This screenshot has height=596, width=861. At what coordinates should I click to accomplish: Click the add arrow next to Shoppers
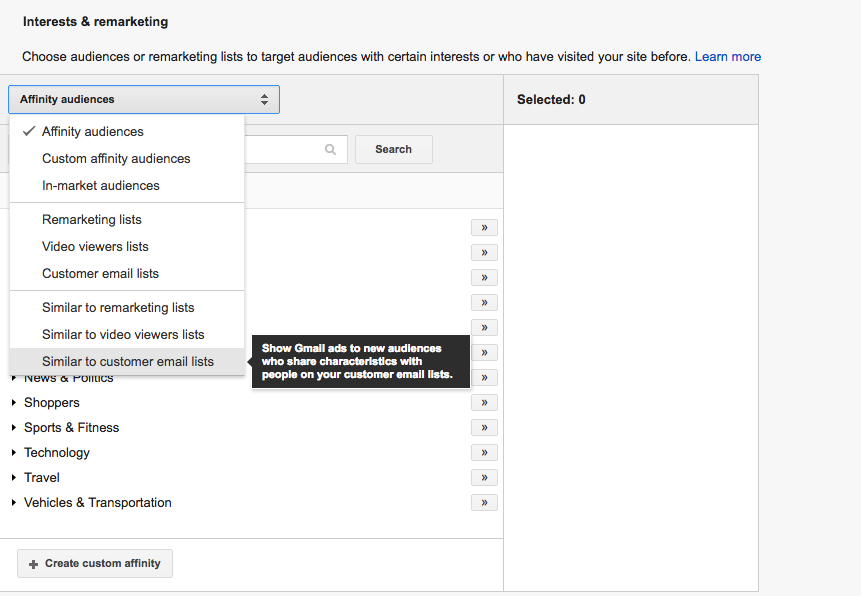[484, 403]
